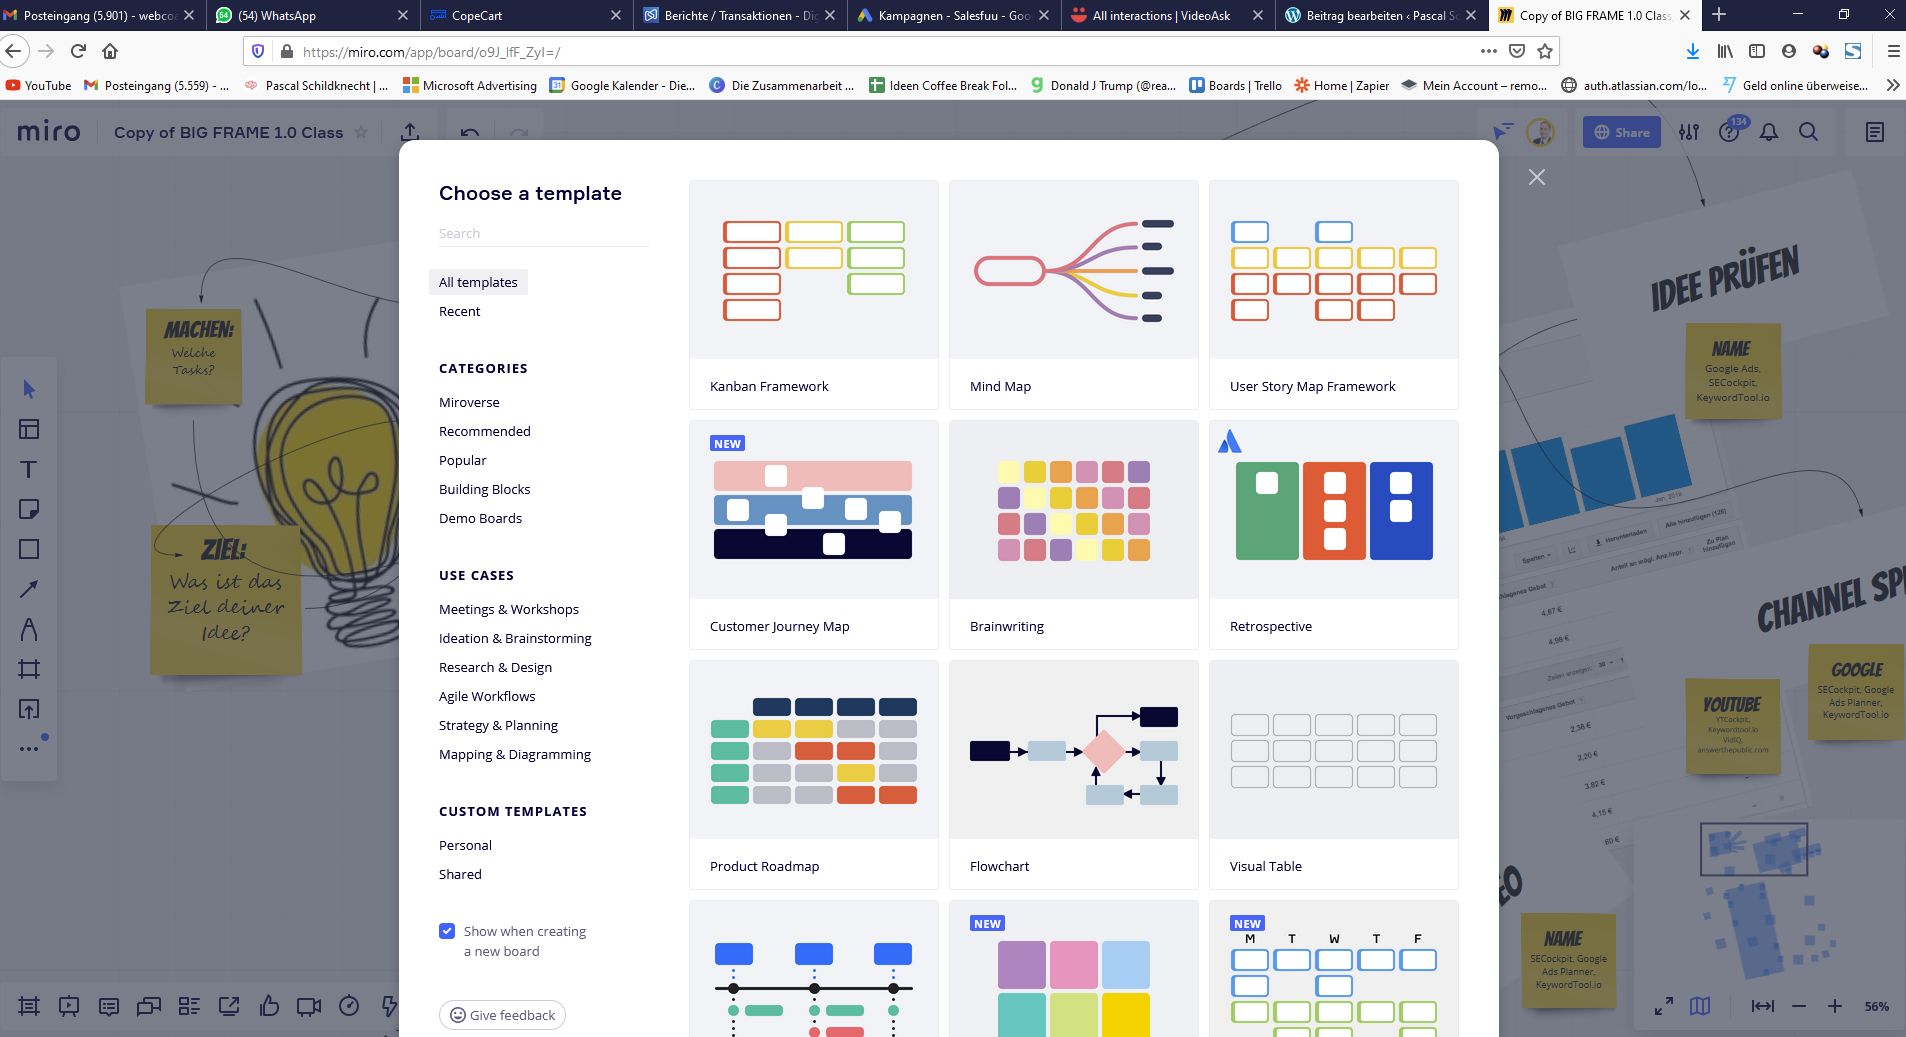Click the Give feedback button
Viewport: 1906px width, 1037px height.
502,1015
